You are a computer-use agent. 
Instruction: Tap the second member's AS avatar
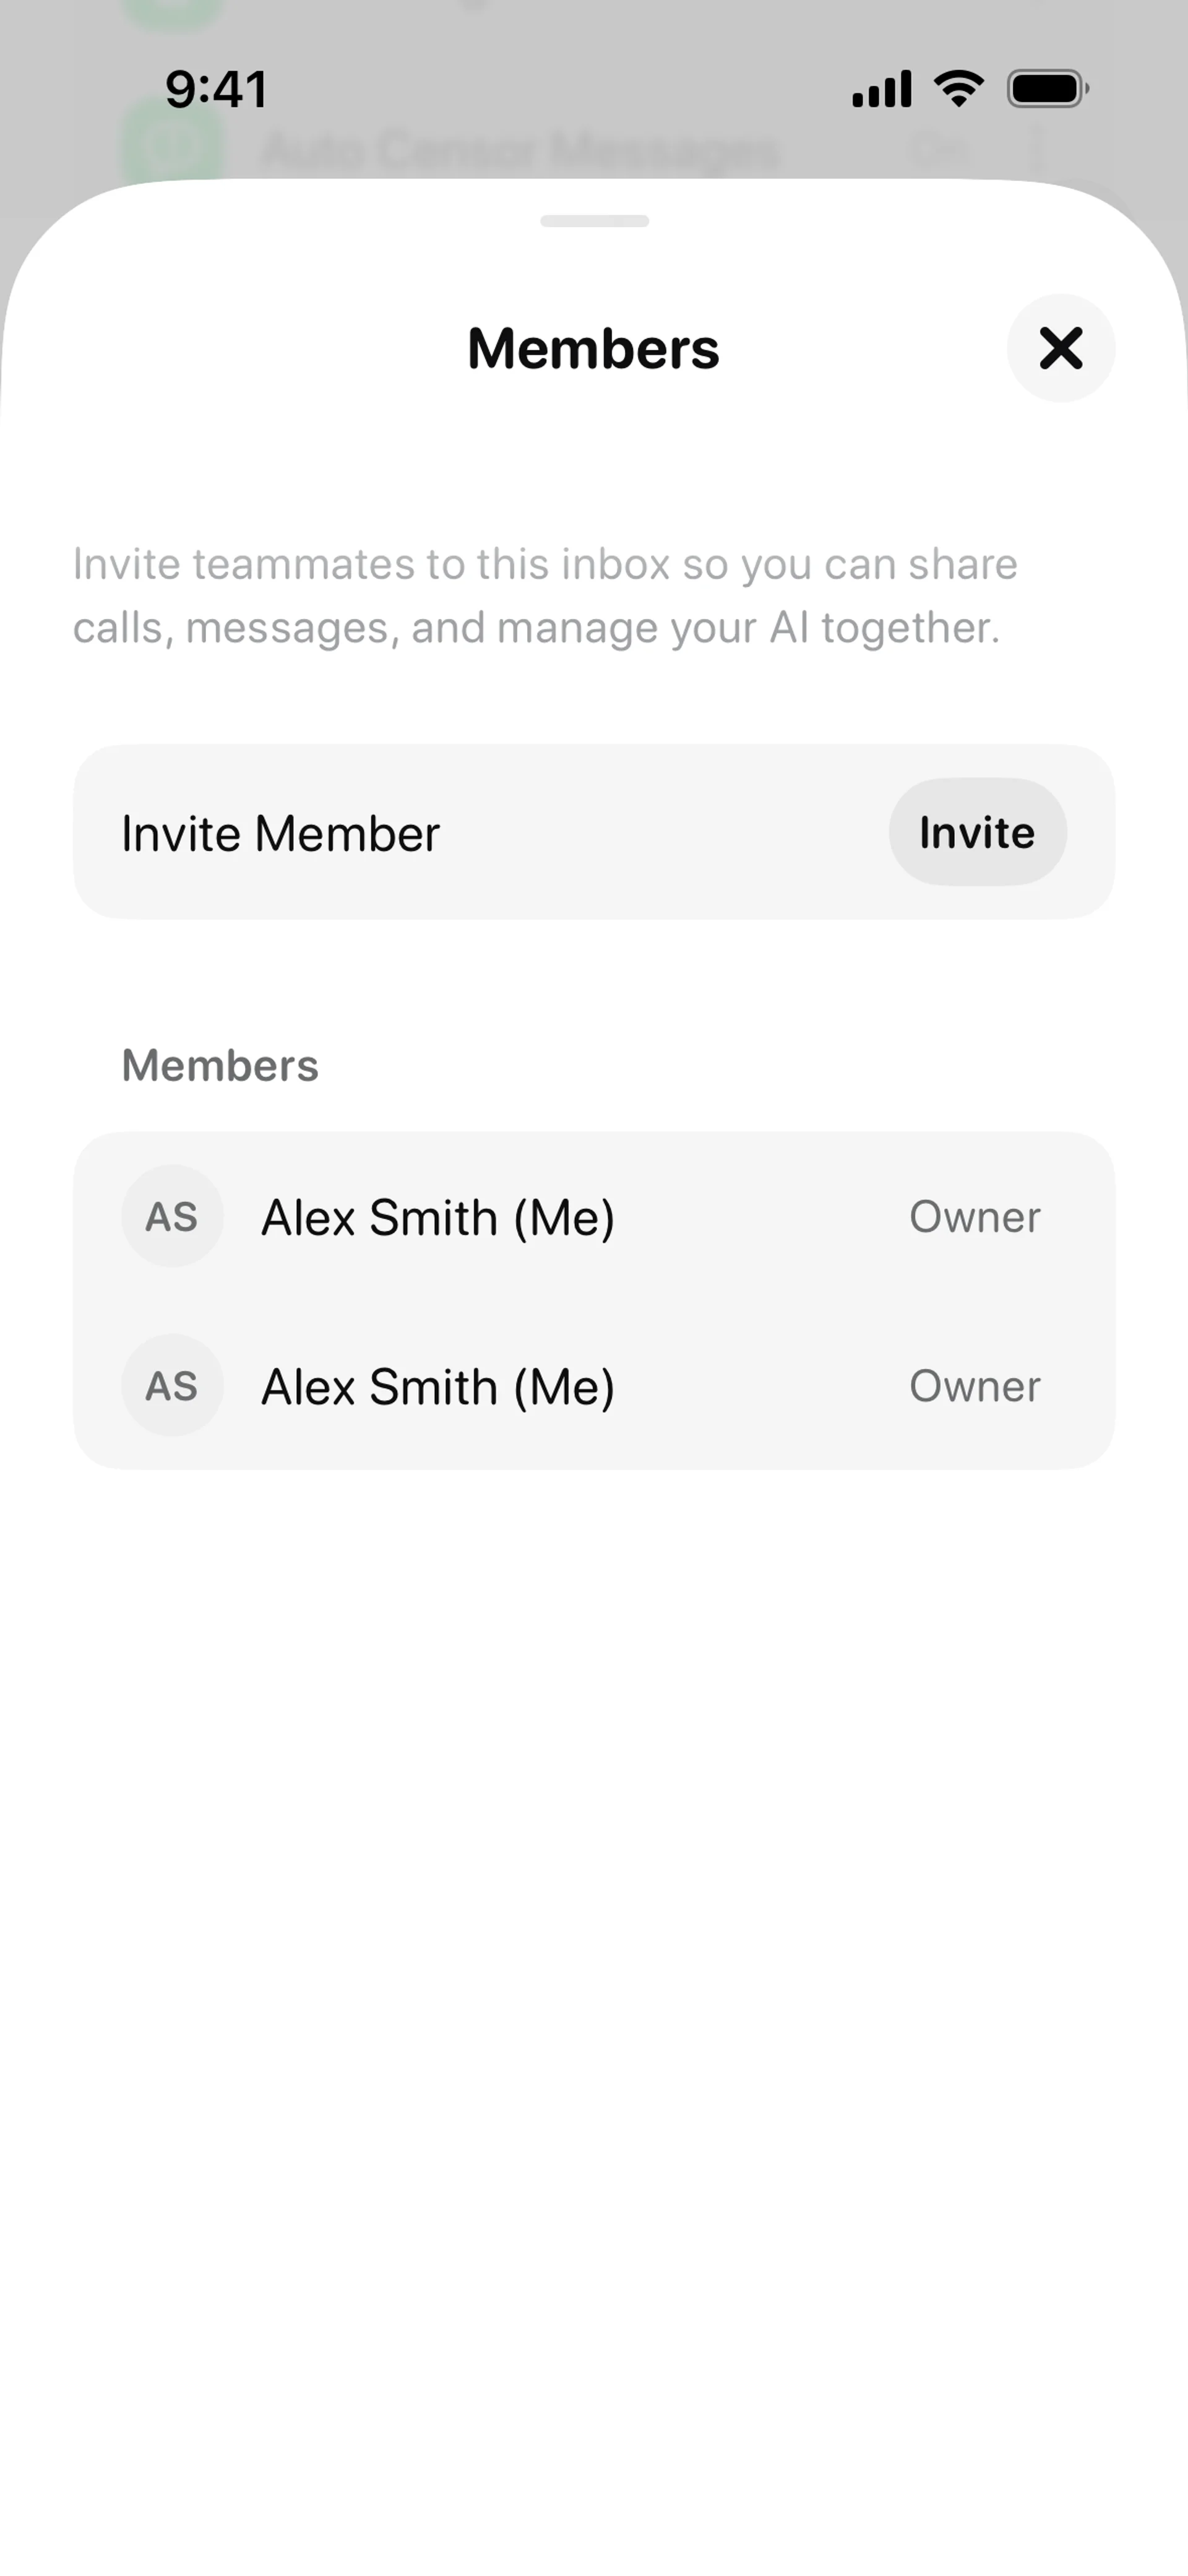172,1386
